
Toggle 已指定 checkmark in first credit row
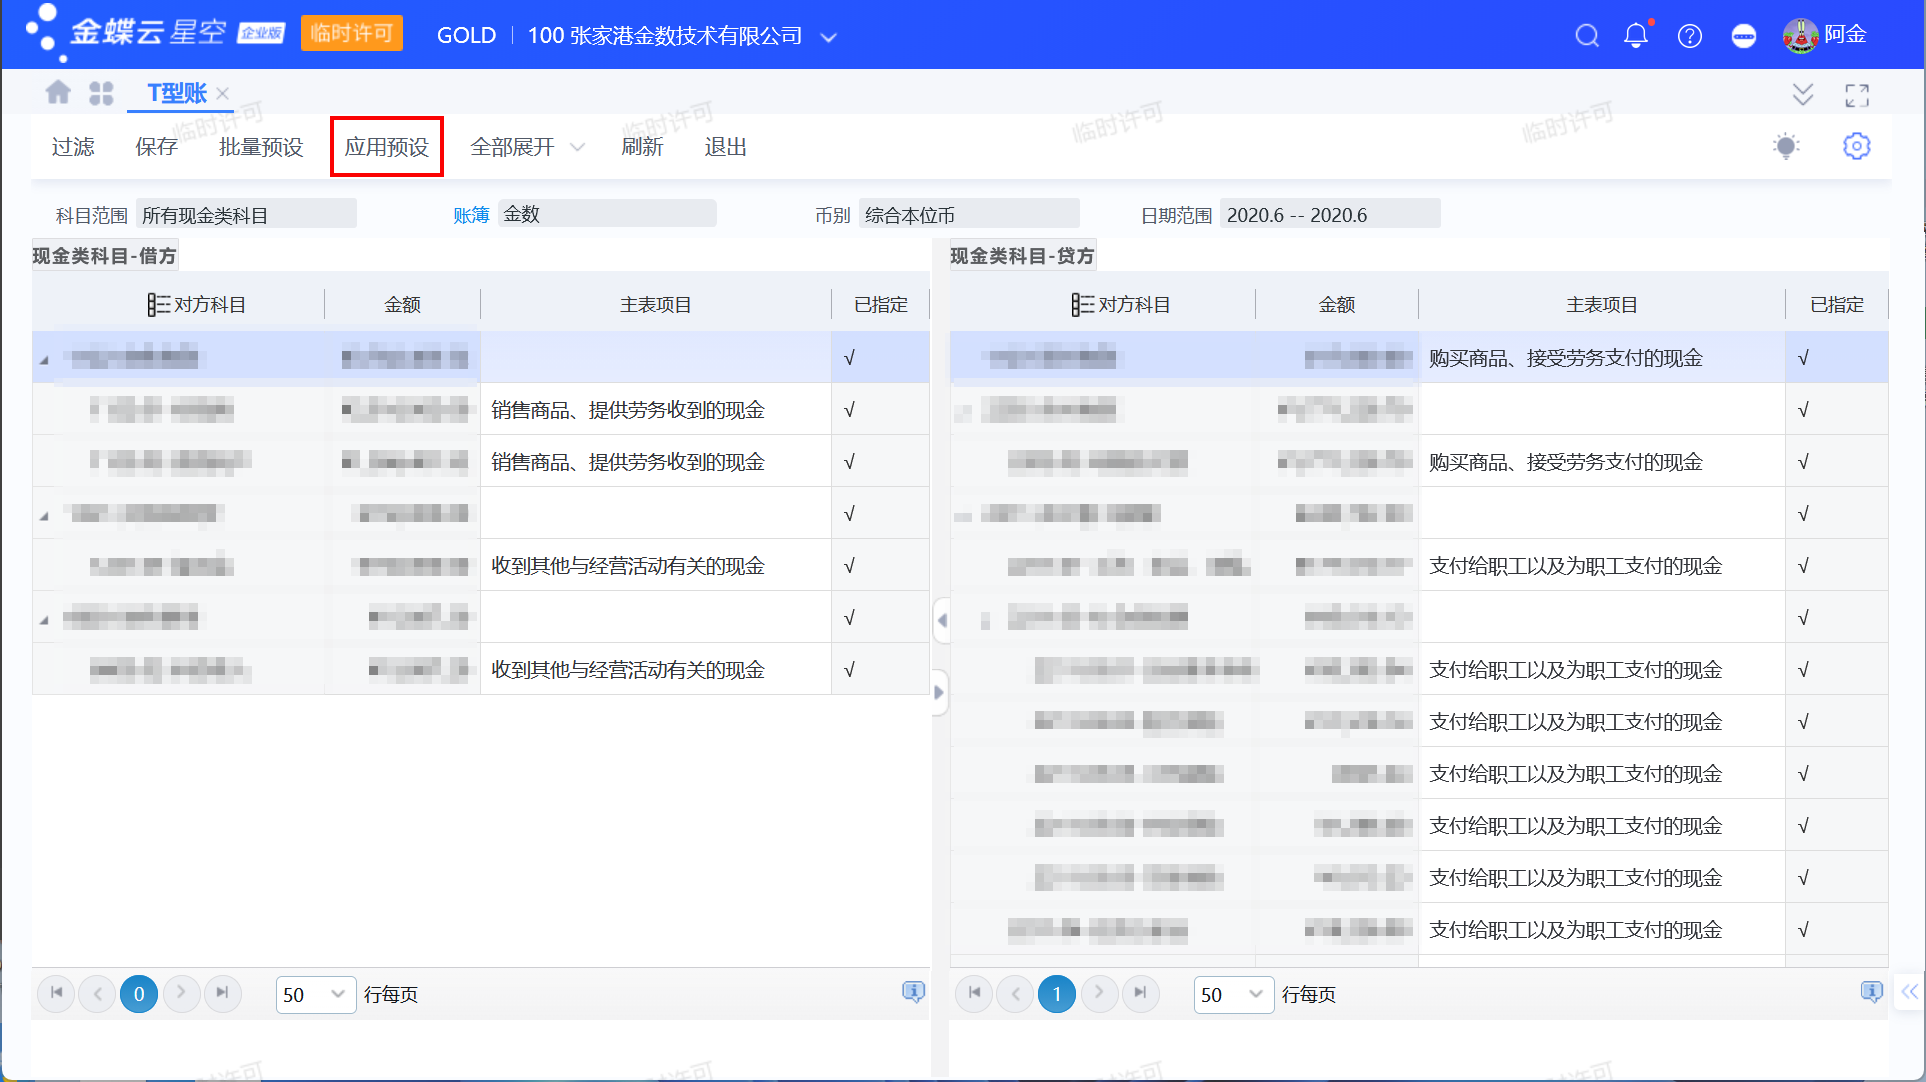pyautogui.click(x=1803, y=358)
